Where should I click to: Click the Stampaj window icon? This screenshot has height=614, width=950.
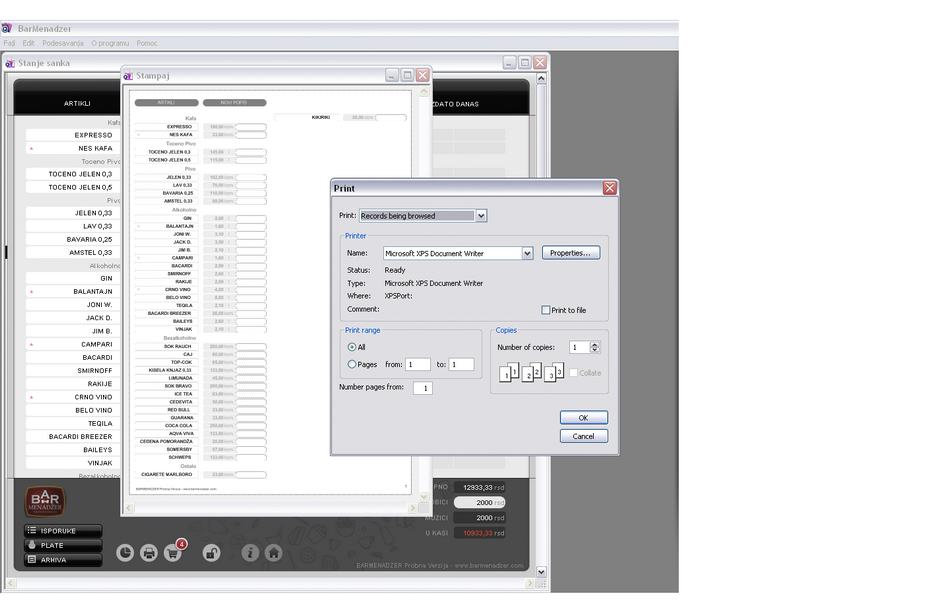(128, 76)
